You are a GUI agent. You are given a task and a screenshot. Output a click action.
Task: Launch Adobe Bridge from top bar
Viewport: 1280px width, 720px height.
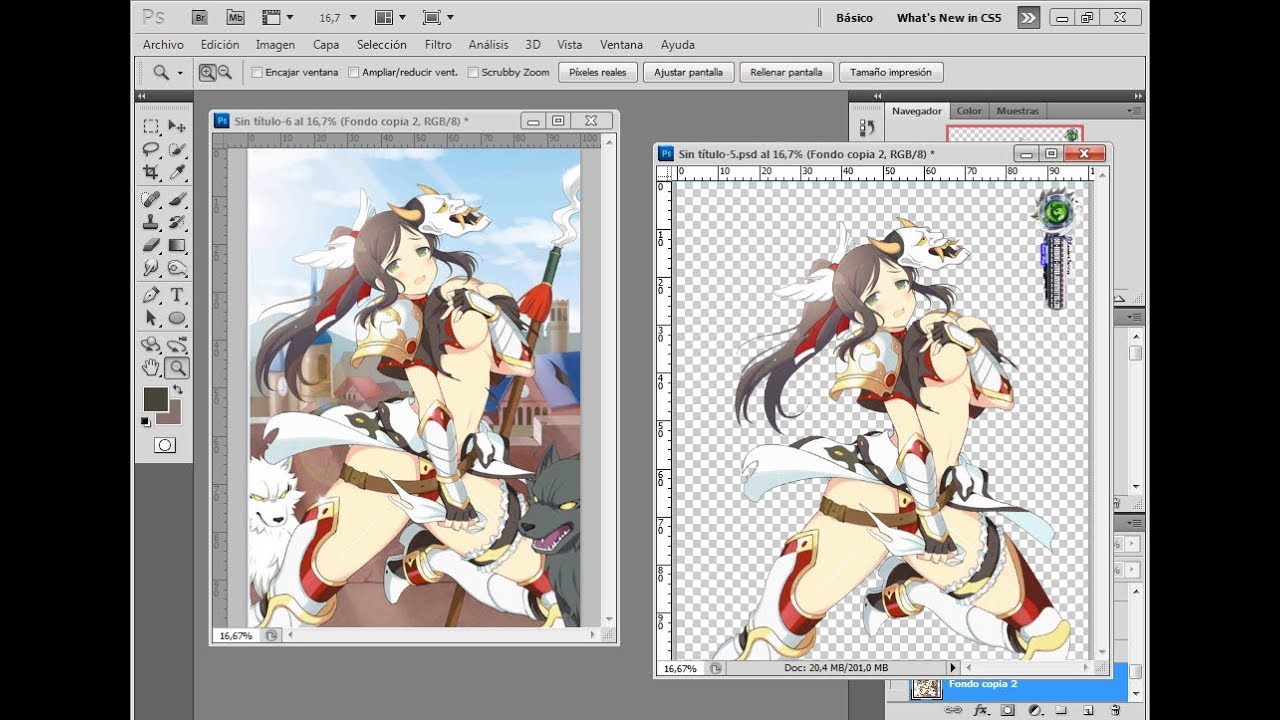200,17
